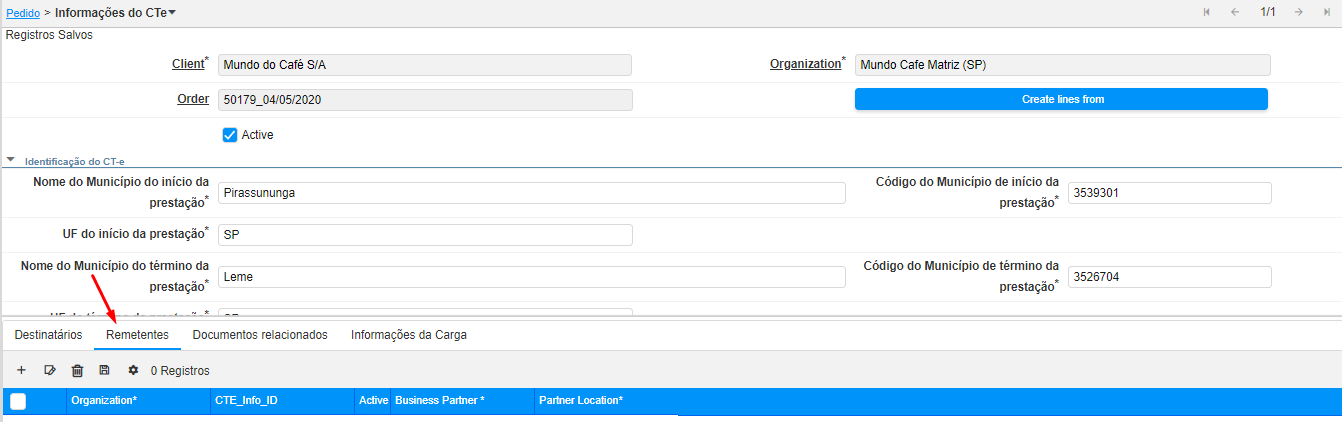The image size is (1342, 422).
Task: Go to the previous record arrow
Action: 1235,12
